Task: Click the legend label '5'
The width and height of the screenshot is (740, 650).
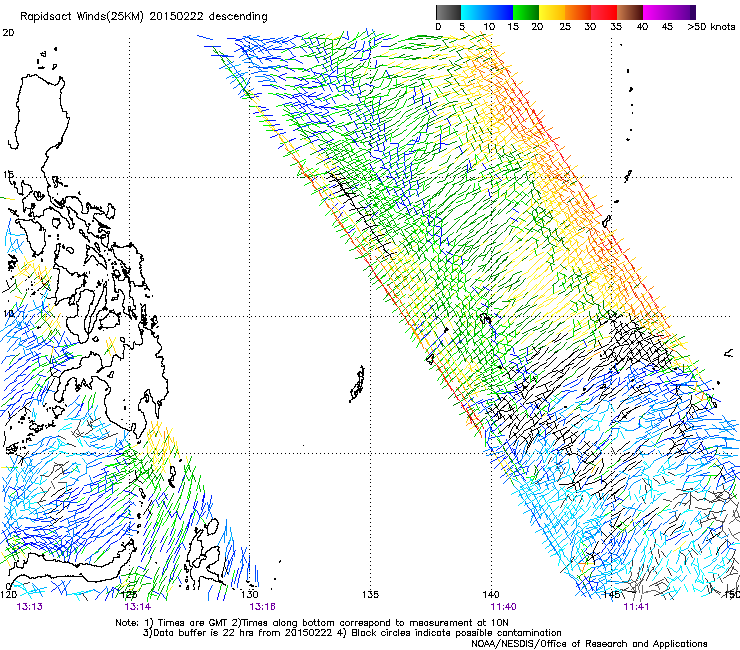Action: click(x=462, y=27)
